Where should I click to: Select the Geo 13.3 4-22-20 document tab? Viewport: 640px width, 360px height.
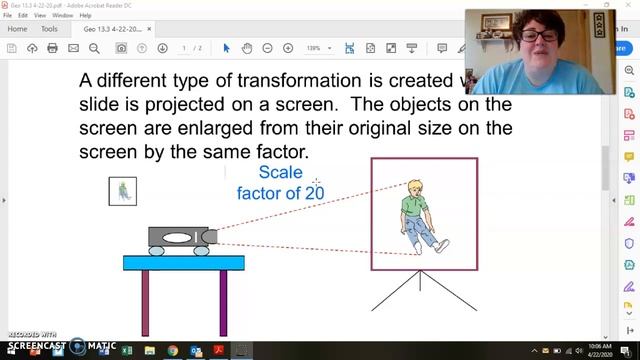[x=112, y=29]
